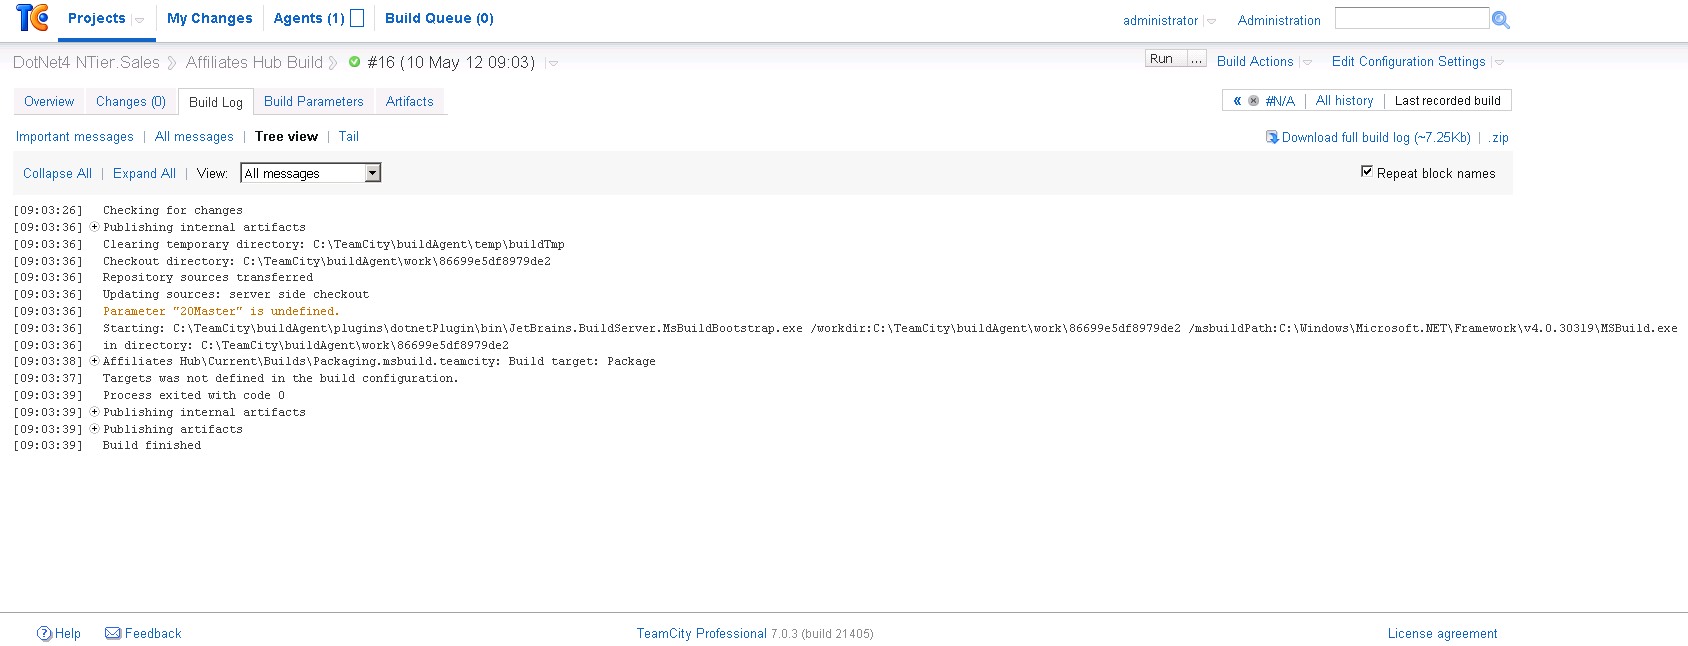Screen dimensions: 1688x646
Task: Click Build Actions link
Action: click(x=1255, y=61)
